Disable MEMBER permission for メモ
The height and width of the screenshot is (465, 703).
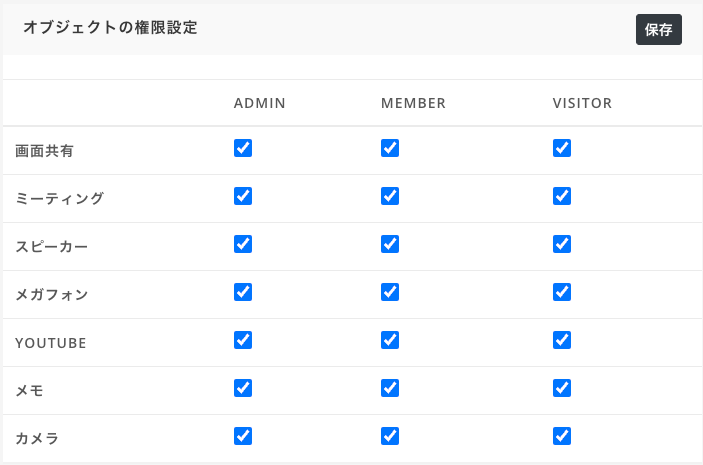point(390,388)
